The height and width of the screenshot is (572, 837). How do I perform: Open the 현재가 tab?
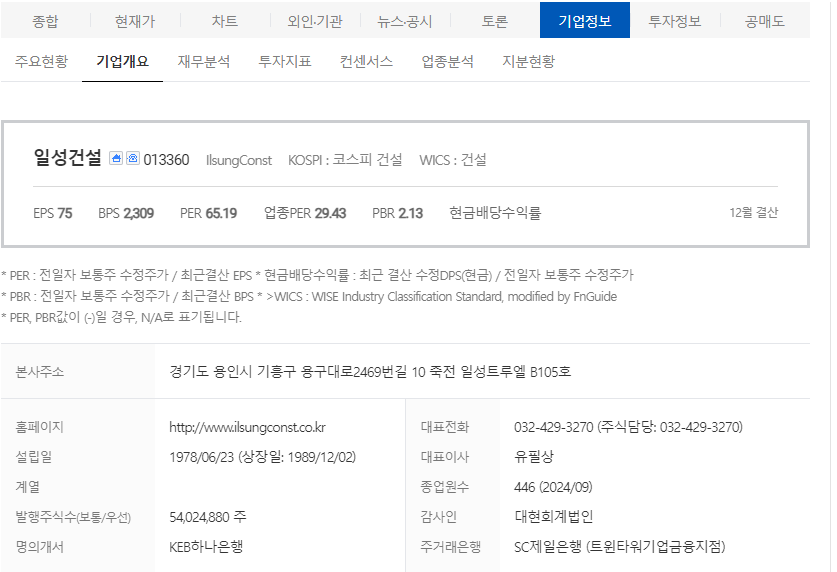[x=135, y=21]
